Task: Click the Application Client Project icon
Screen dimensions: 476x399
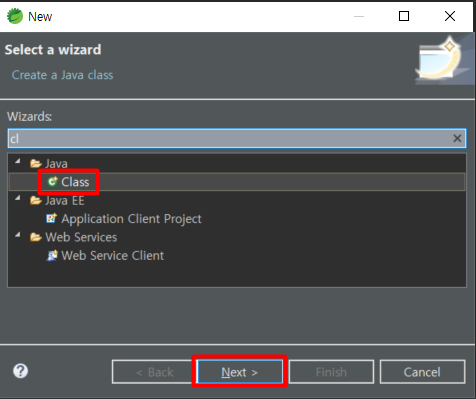Action: [x=52, y=219]
